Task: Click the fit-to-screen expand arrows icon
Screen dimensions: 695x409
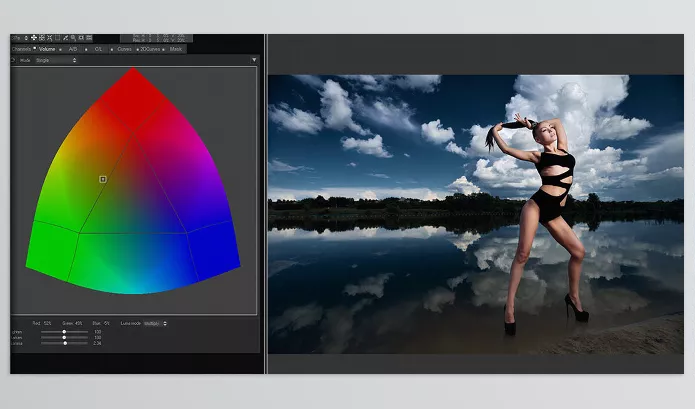Action: [x=49, y=37]
